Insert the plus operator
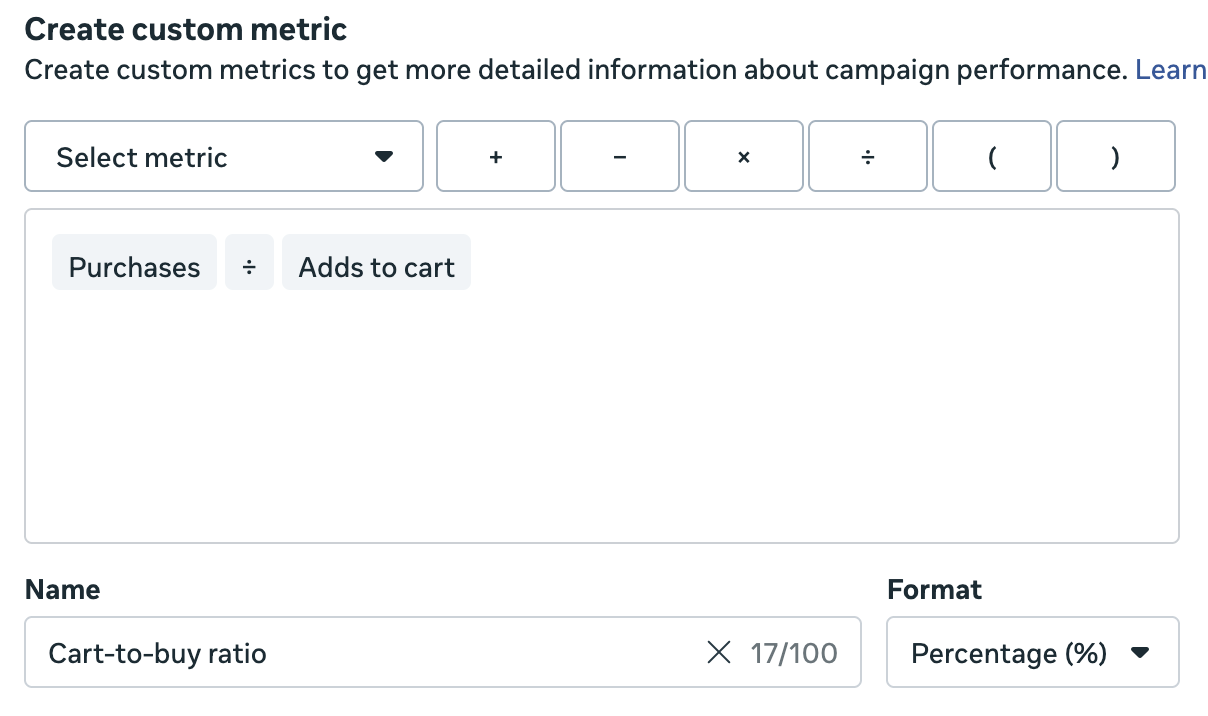This screenshot has width=1208, height=716. click(x=495, y=156)
